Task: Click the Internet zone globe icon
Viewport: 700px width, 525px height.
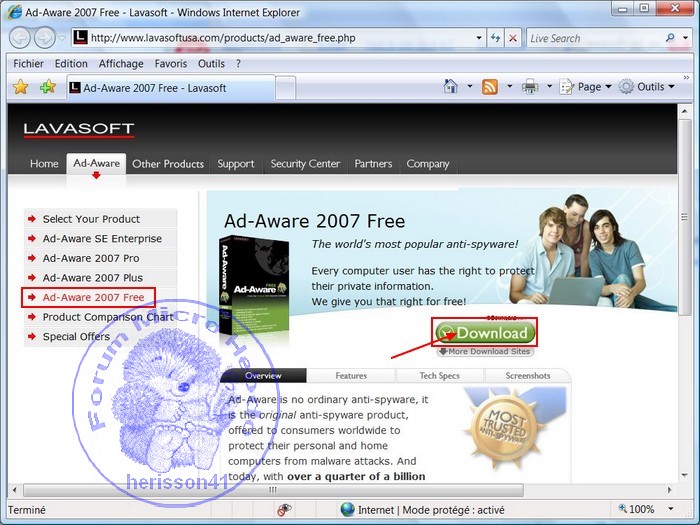Action: coord(347,509)
